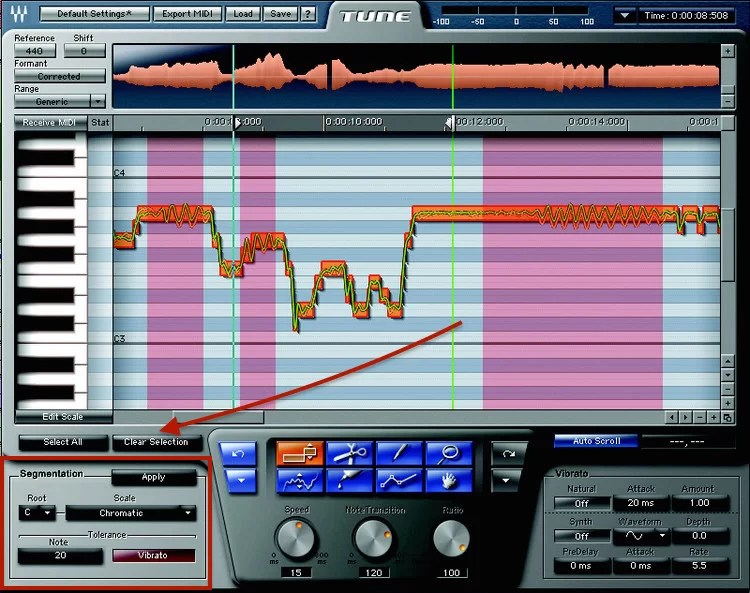Click the Note Transition knob
The image size is (750, 593).
pos(374,538)
